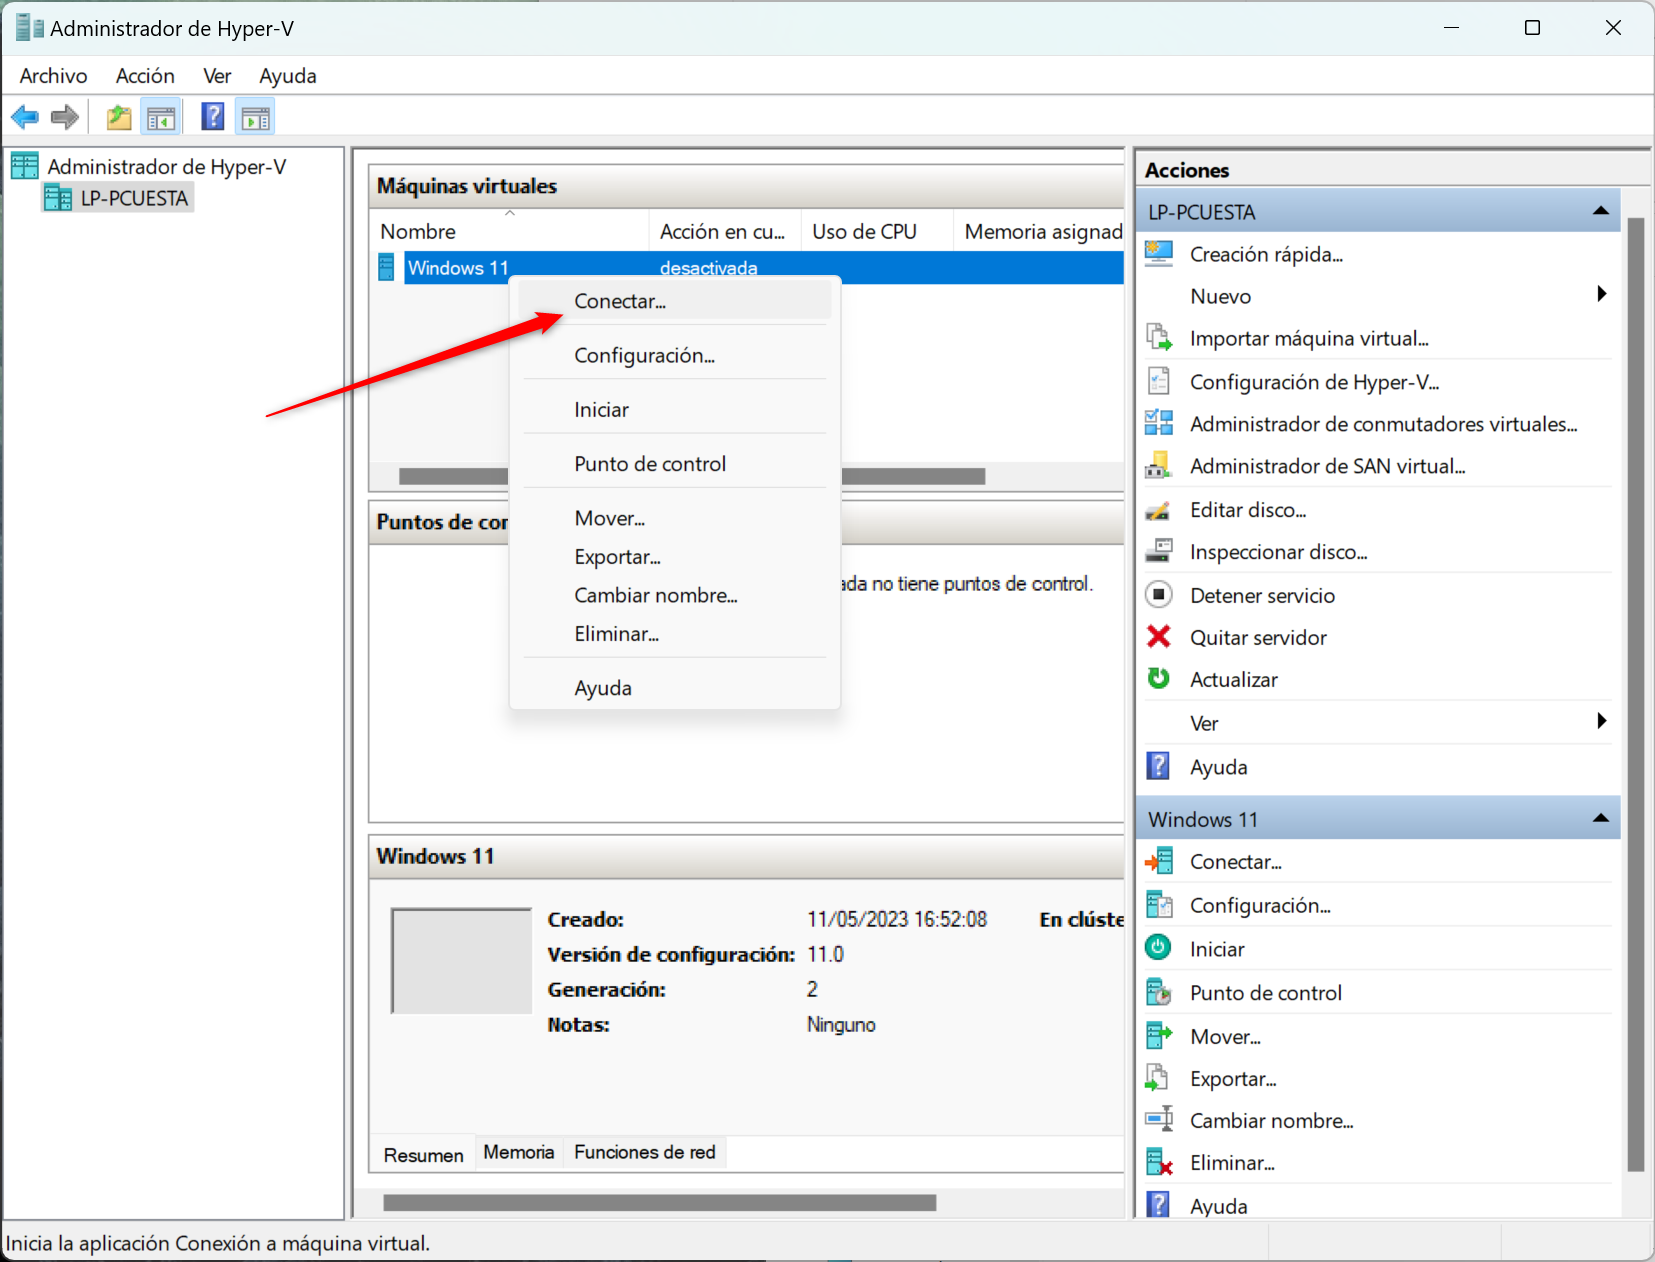Click the Administrador de conmutadores virtuales icon

(1159, 423)
